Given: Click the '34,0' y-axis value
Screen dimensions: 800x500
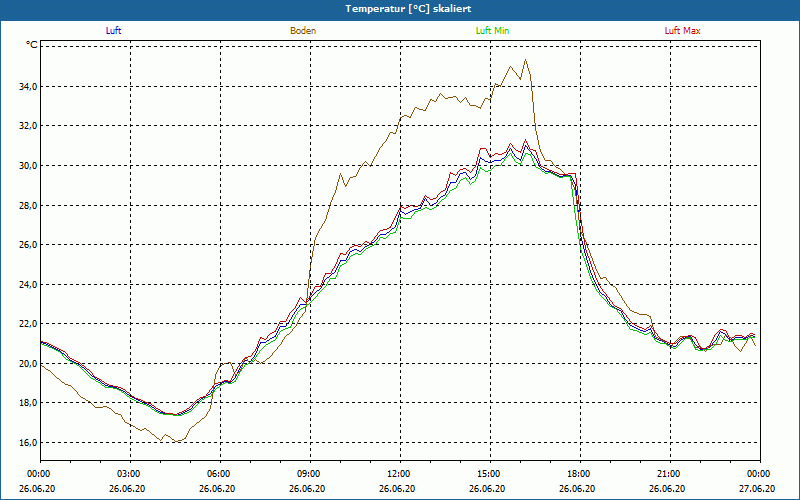Looking at the screenshot, I should (29, 87).
